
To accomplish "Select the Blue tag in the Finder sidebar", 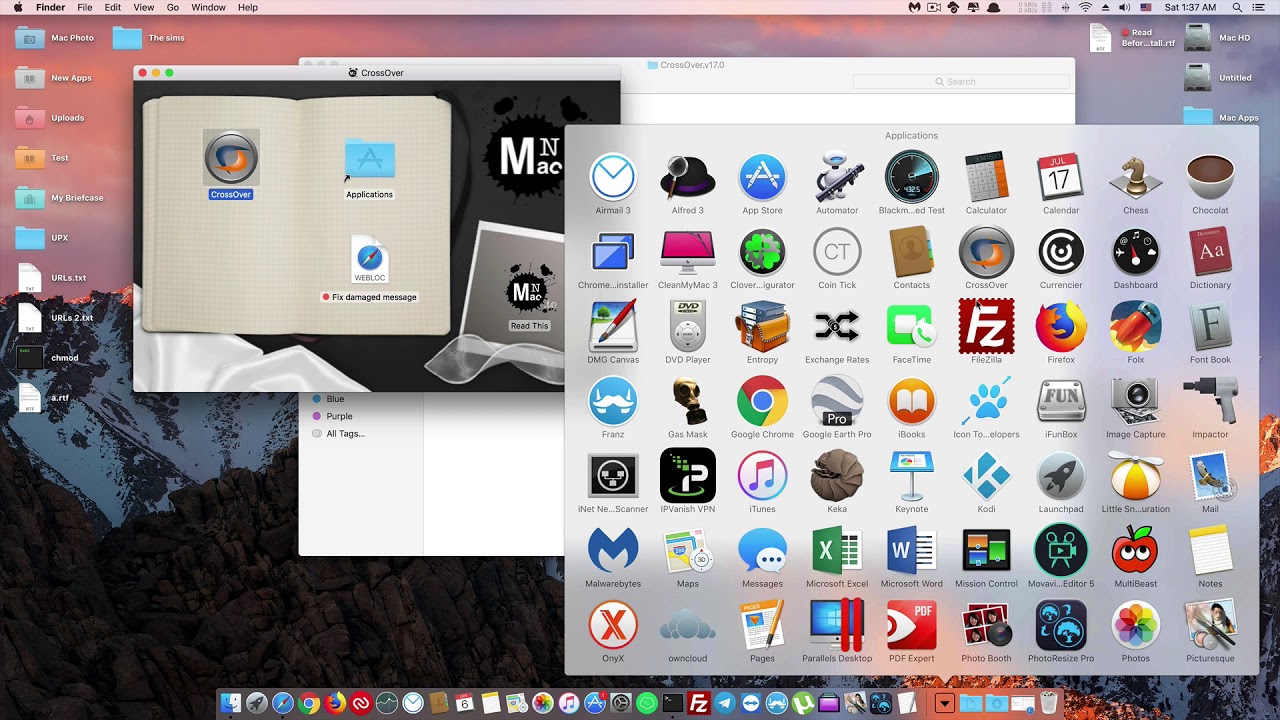I will point(335,399).
